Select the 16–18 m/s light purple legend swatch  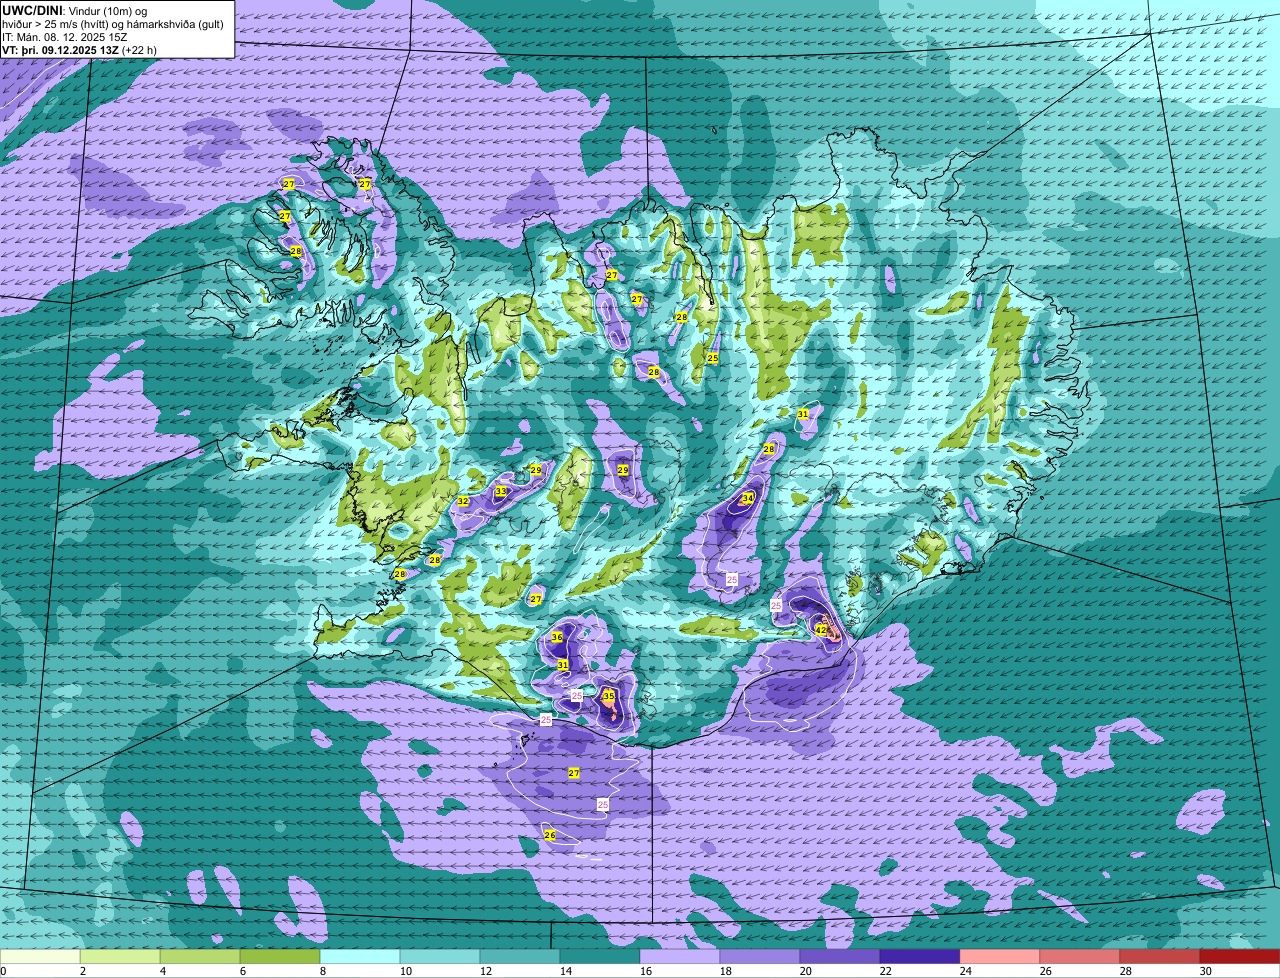coord(680,957)
